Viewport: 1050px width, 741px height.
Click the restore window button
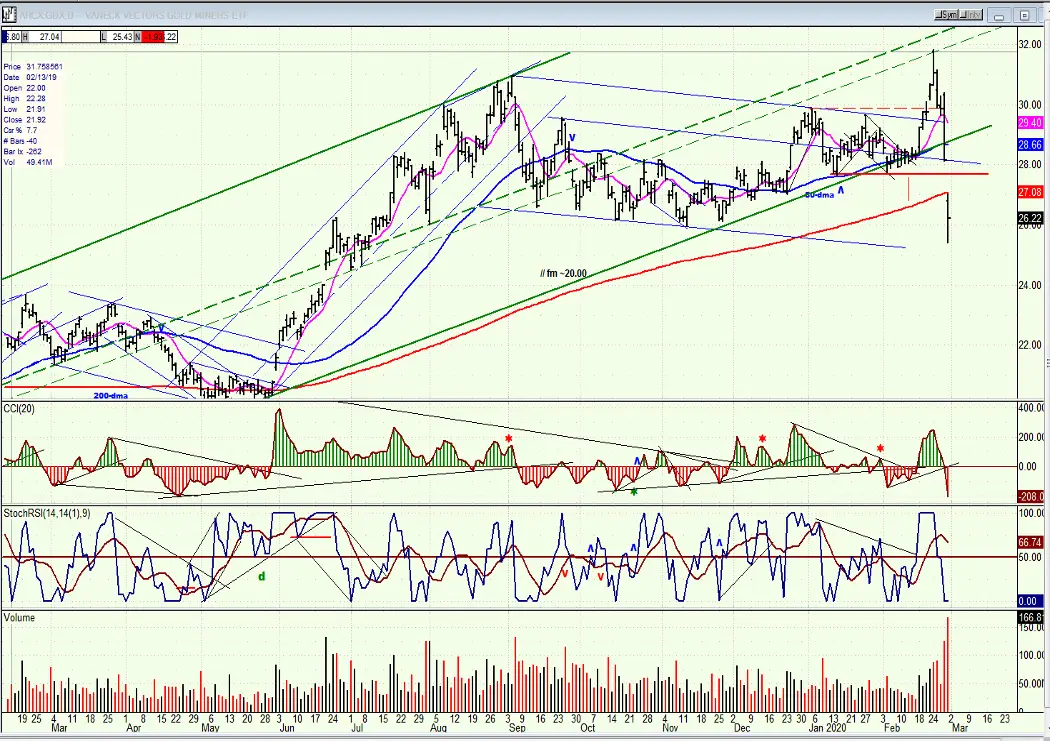1025,15
